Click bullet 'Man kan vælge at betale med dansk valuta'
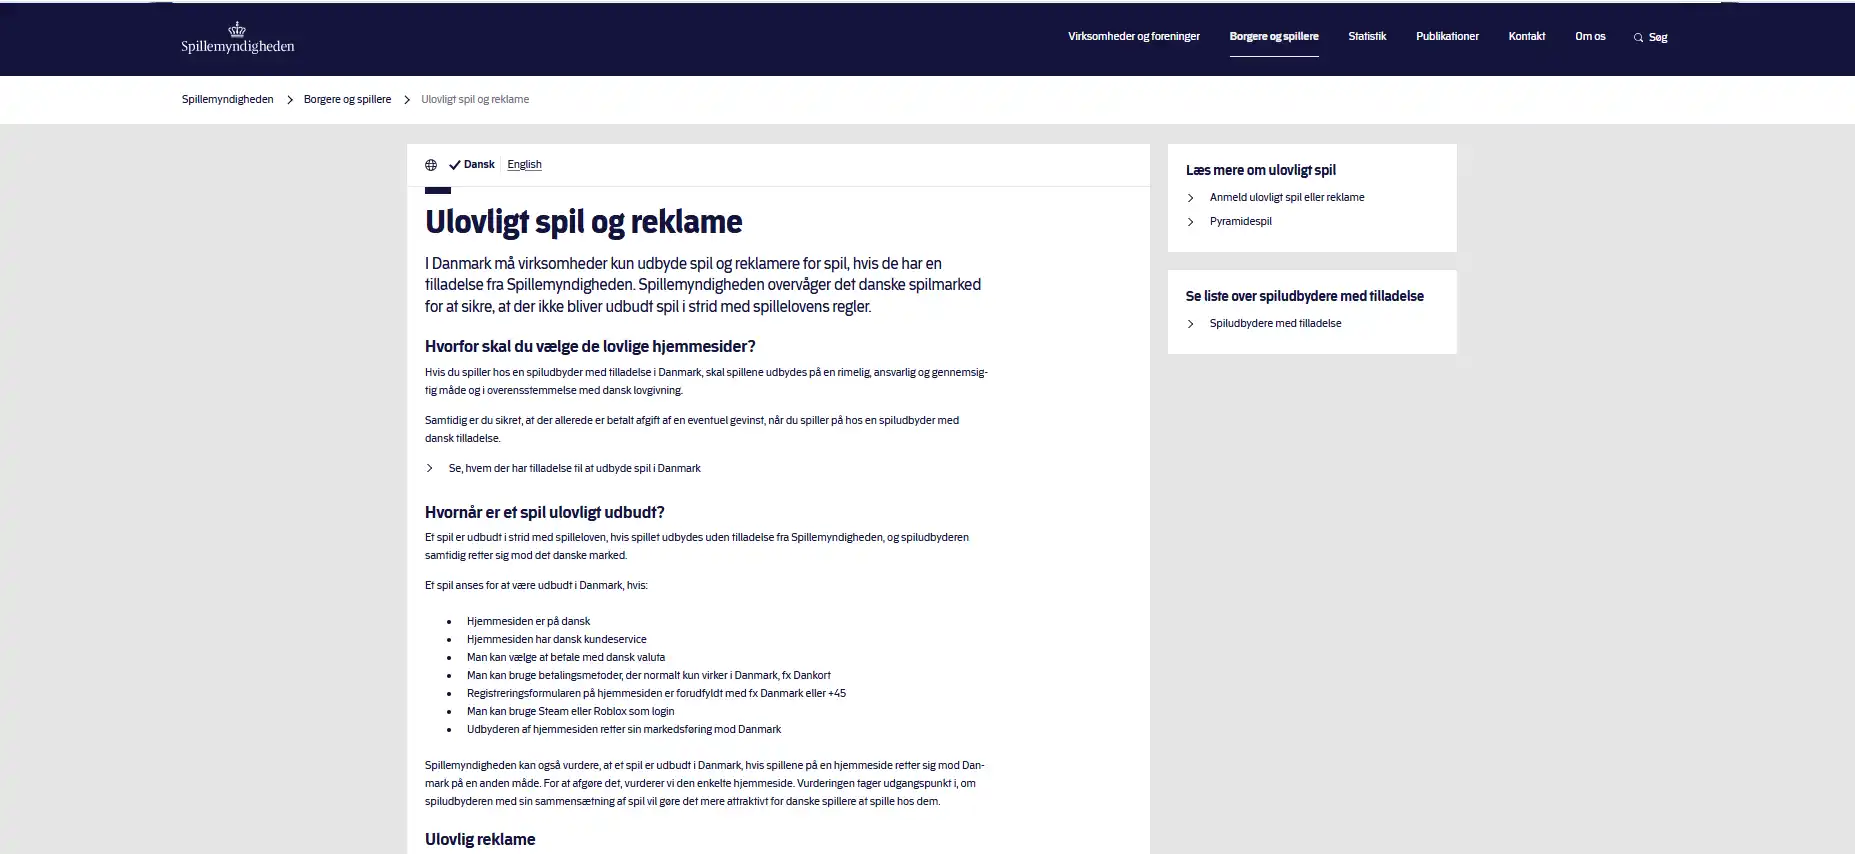Screen dimensions: 1855x854 click(566, 658)
